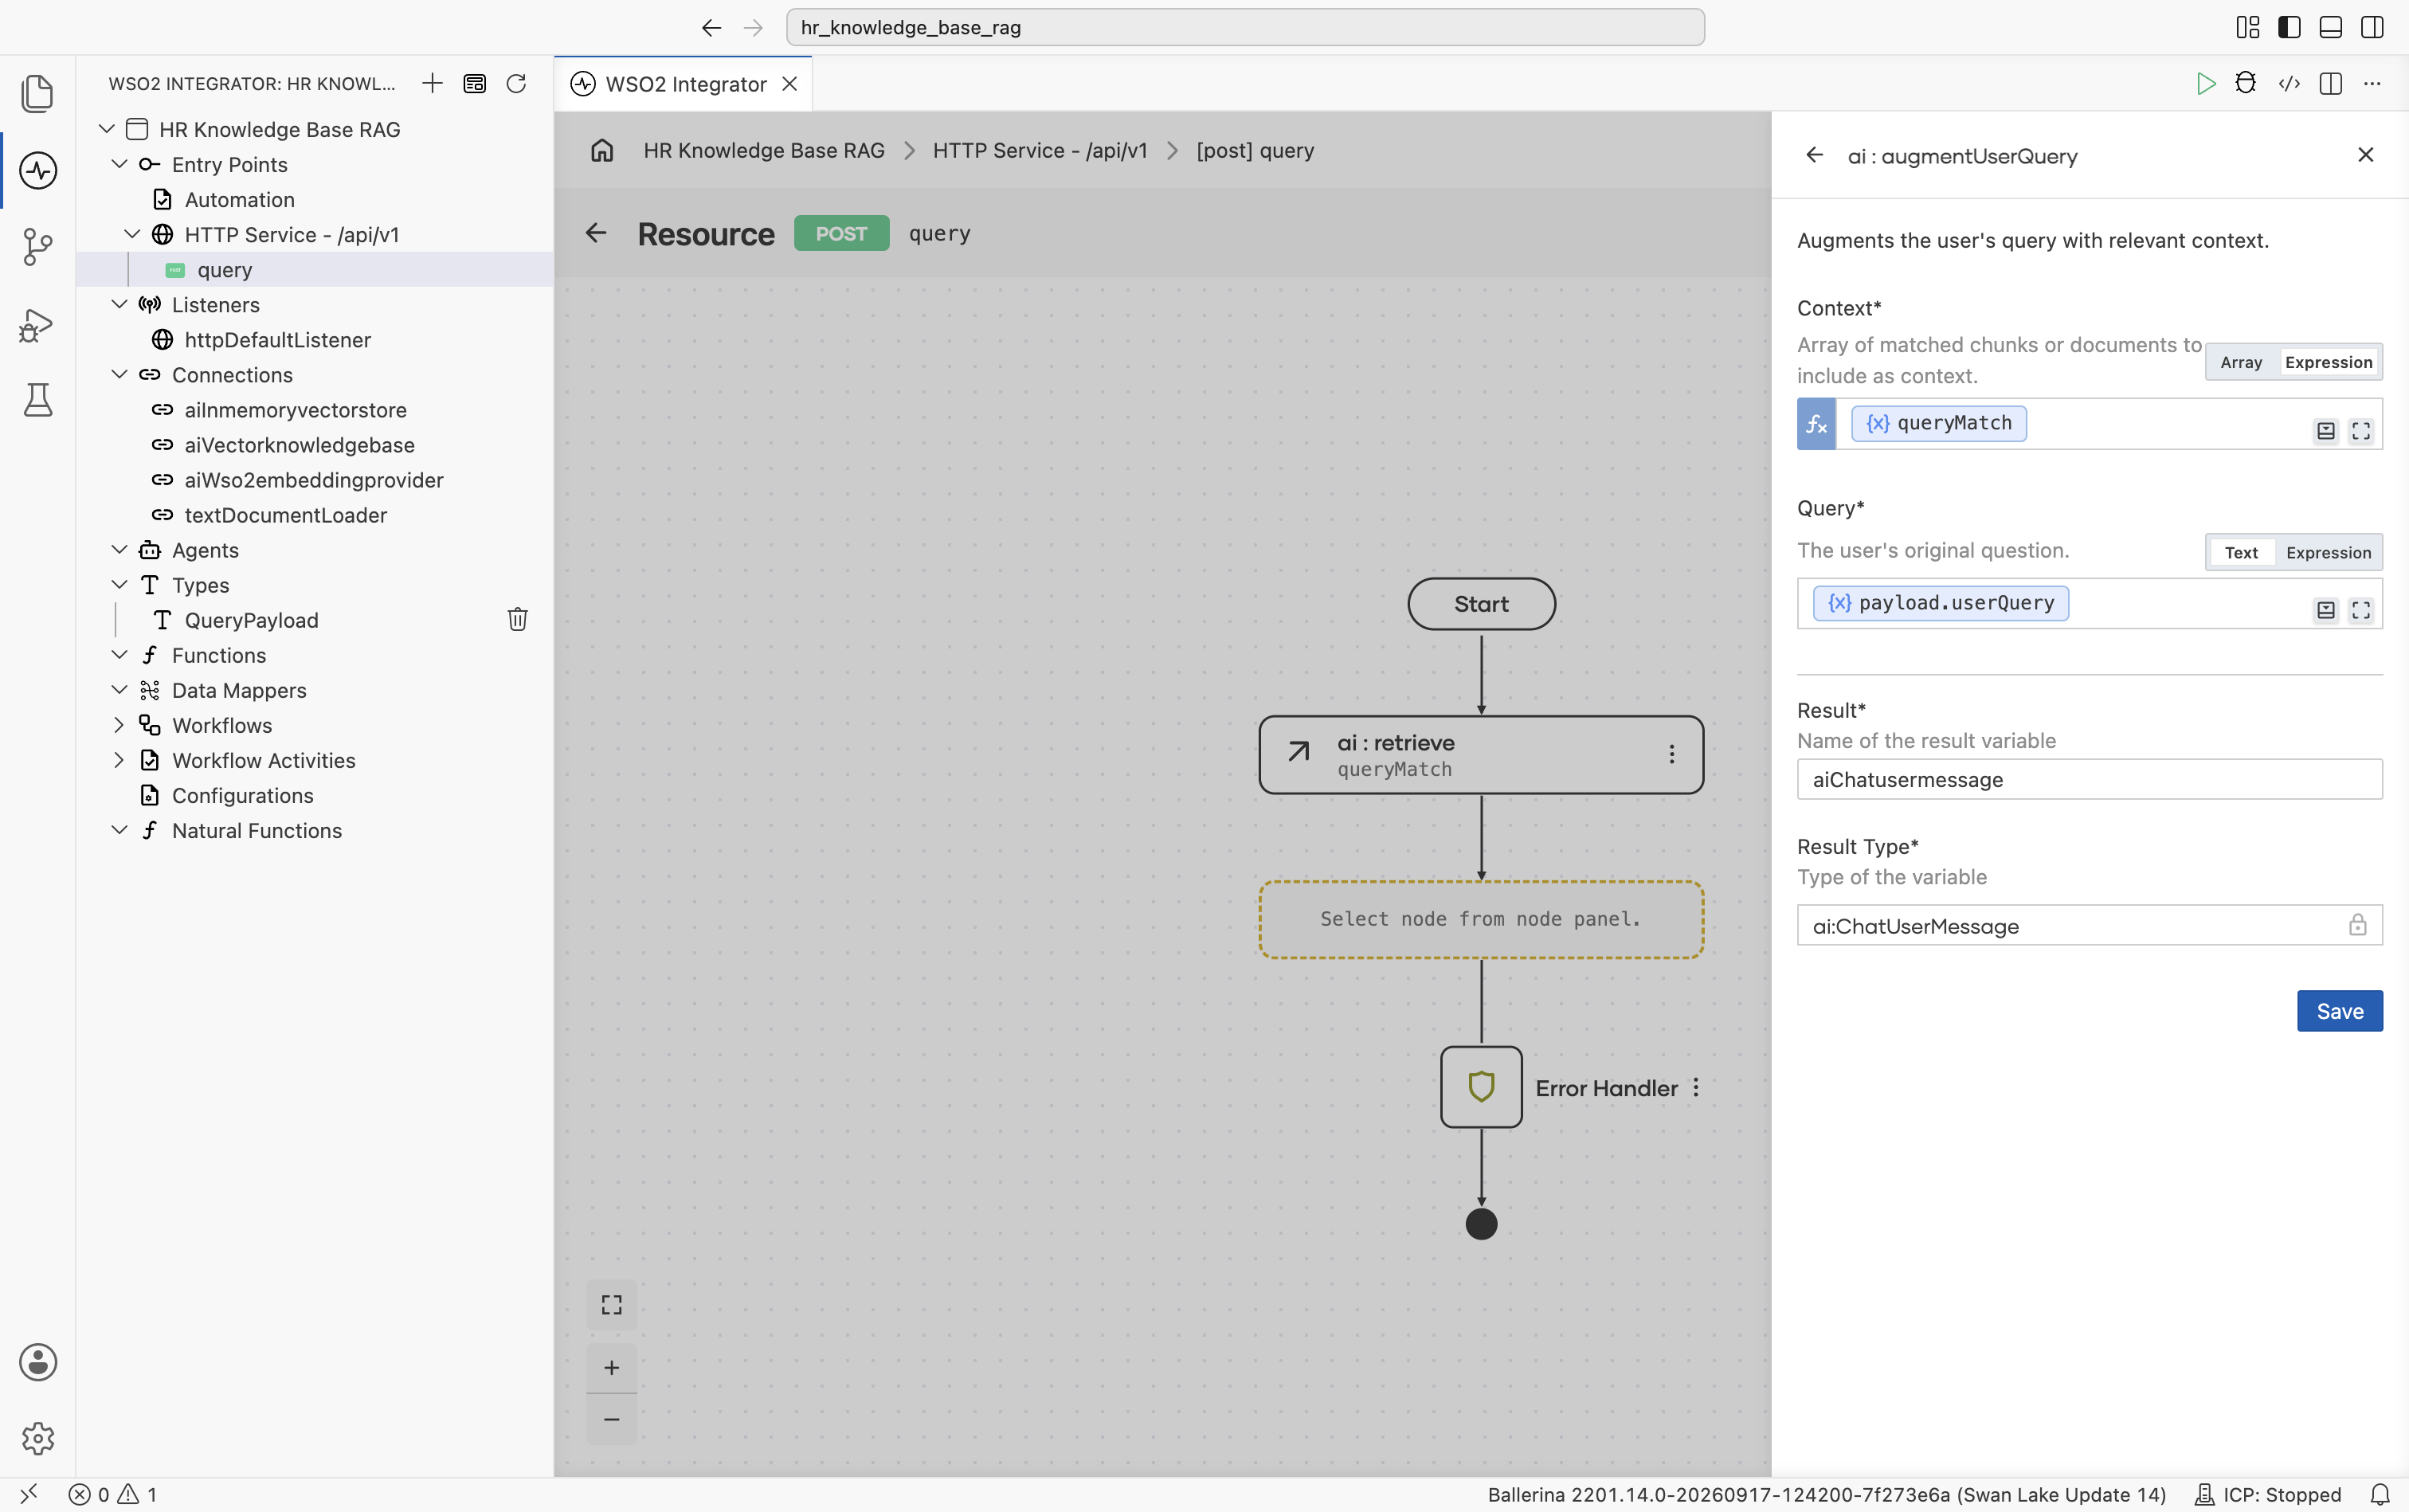Go back from ai : augmentUserQuery panel
This screenshot has height=1512, width=2409.
pos(1814,155)
